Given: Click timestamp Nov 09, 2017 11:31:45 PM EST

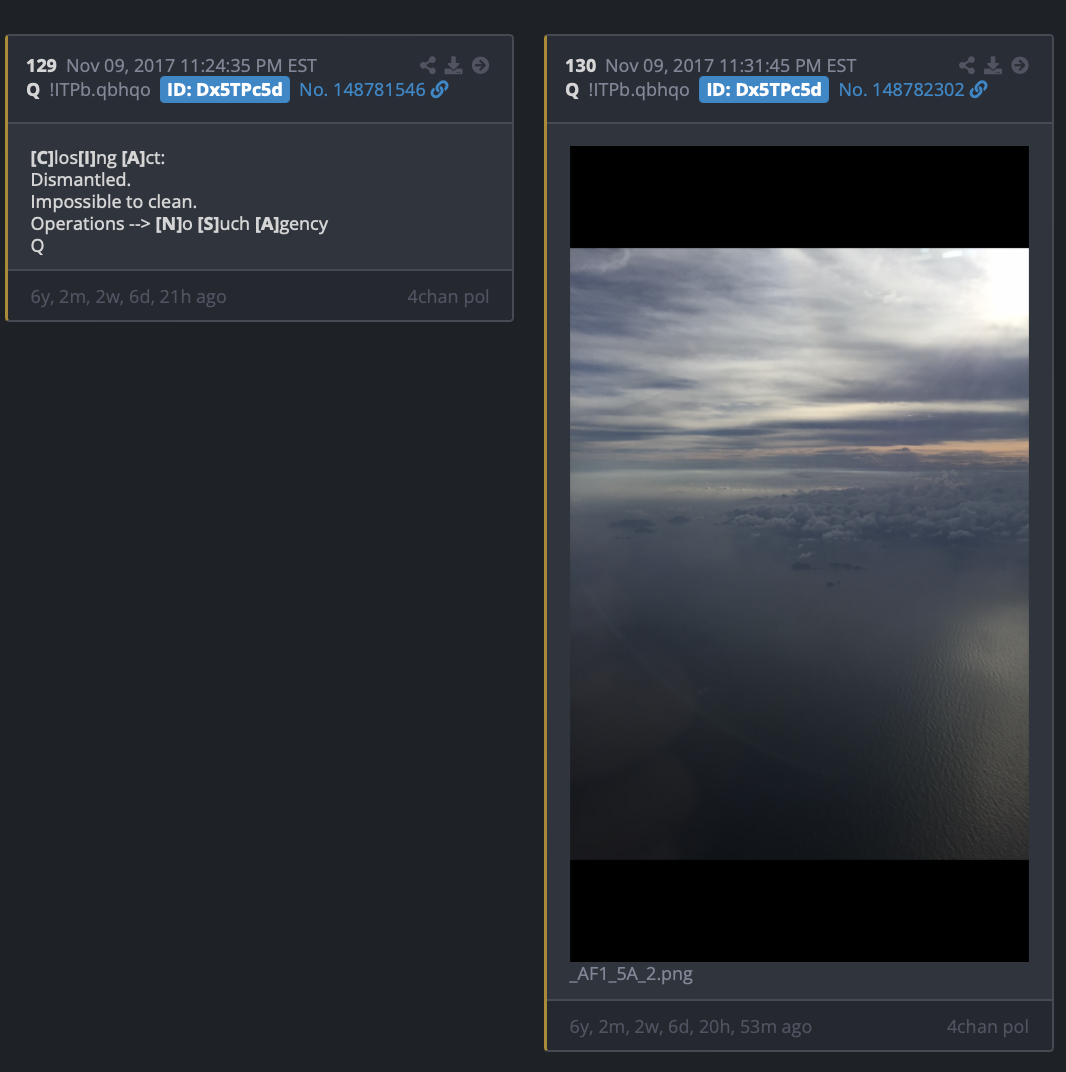Looking at the screenshot, I should [730, 66].
